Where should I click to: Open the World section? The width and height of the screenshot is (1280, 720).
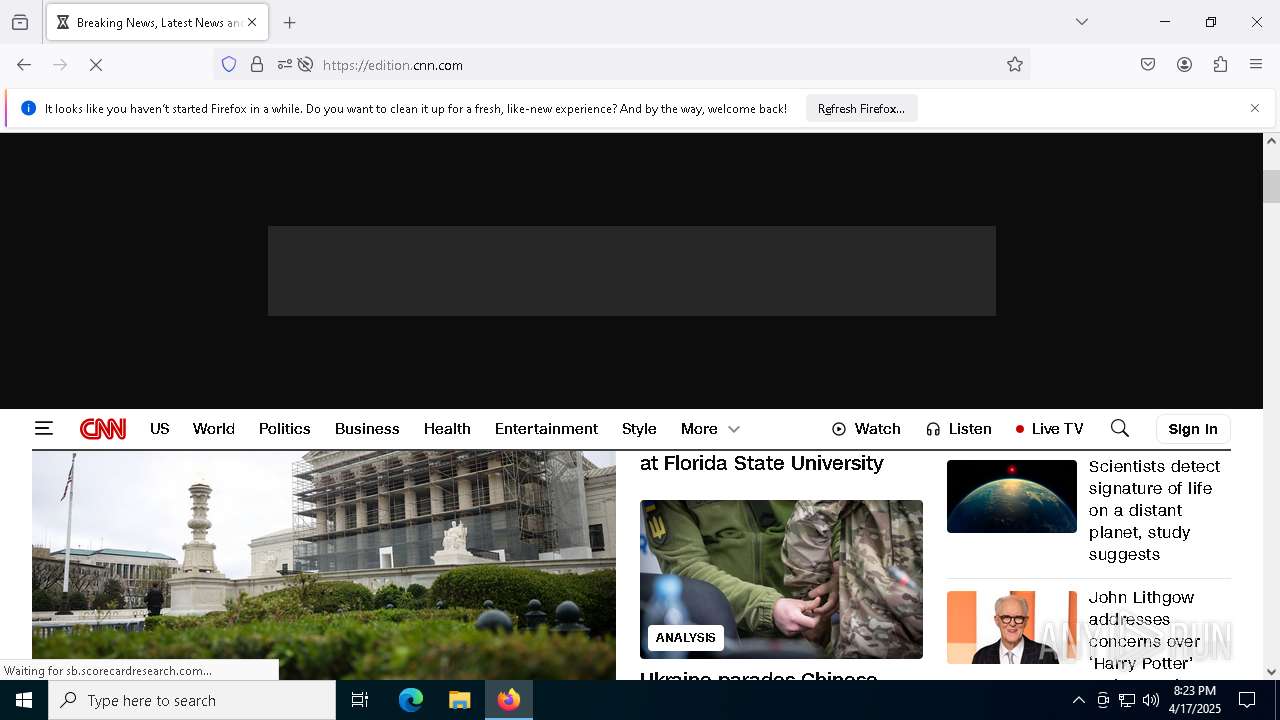214,428
